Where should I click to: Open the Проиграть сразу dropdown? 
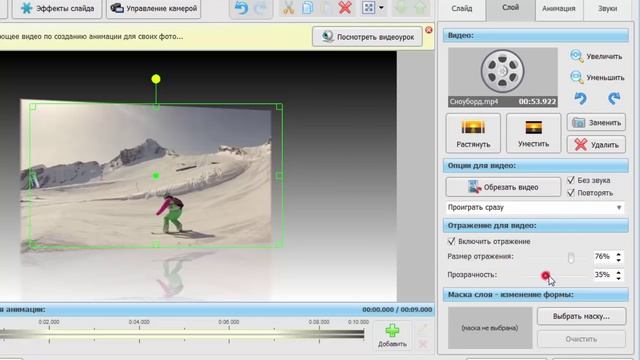[536, 207]
